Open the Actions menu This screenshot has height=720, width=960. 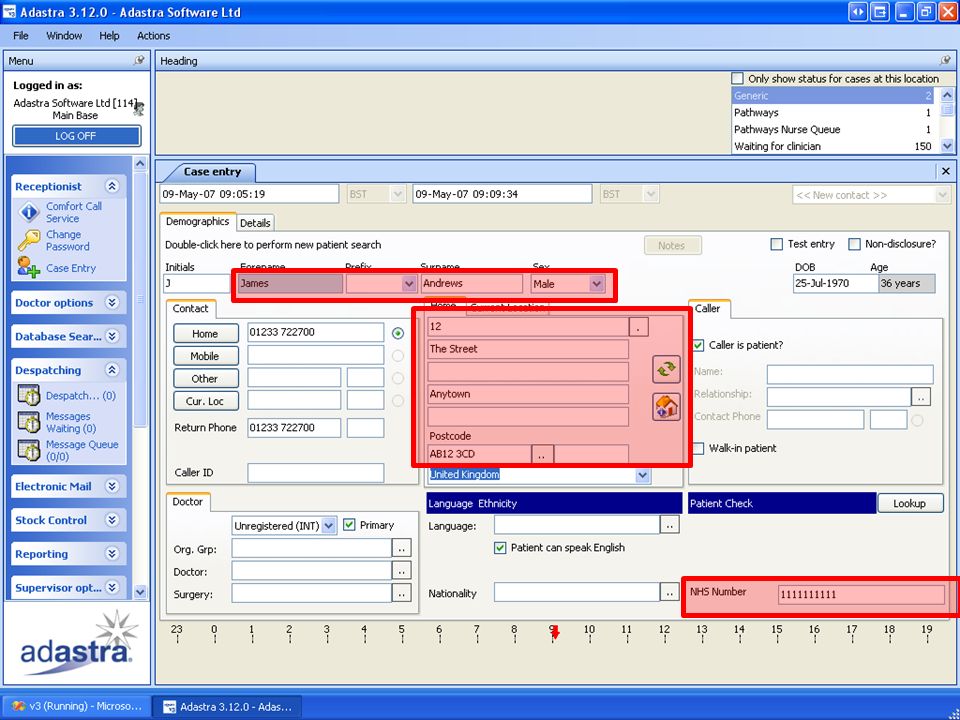click(154, 36)
